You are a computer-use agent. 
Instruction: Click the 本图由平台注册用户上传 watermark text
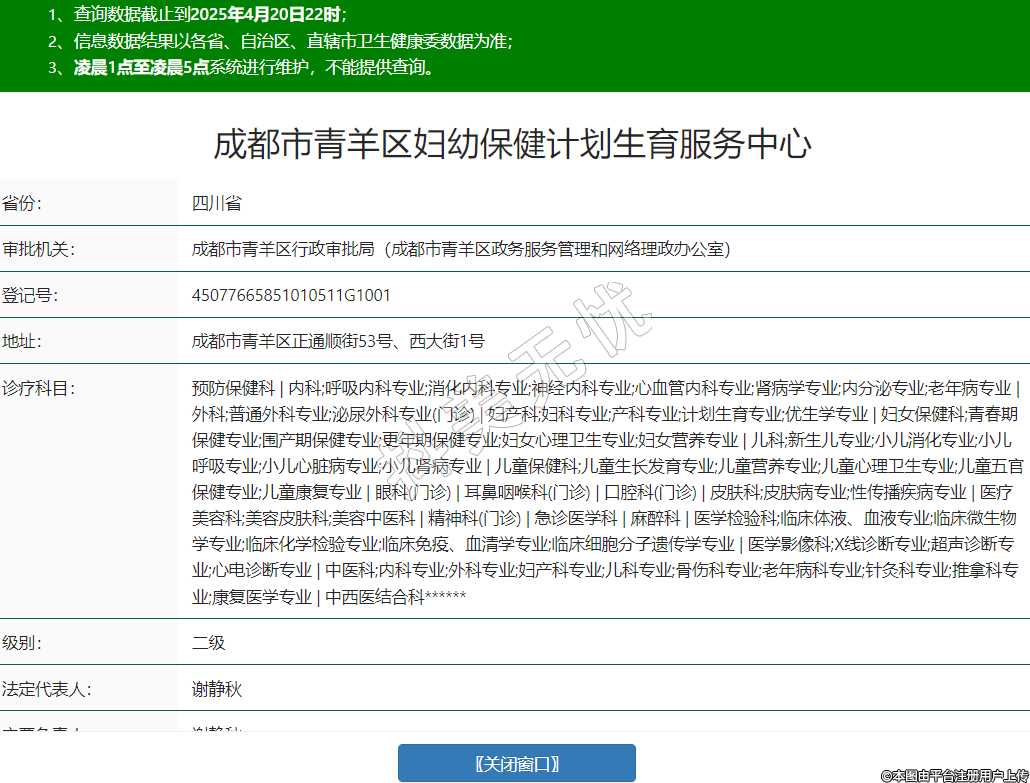point(953,774)
